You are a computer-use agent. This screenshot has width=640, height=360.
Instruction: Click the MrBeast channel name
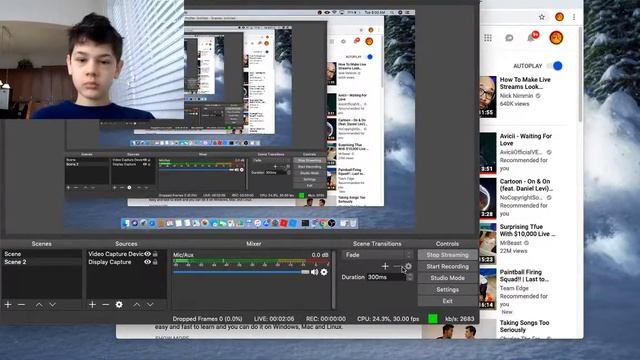pos(511,243)
